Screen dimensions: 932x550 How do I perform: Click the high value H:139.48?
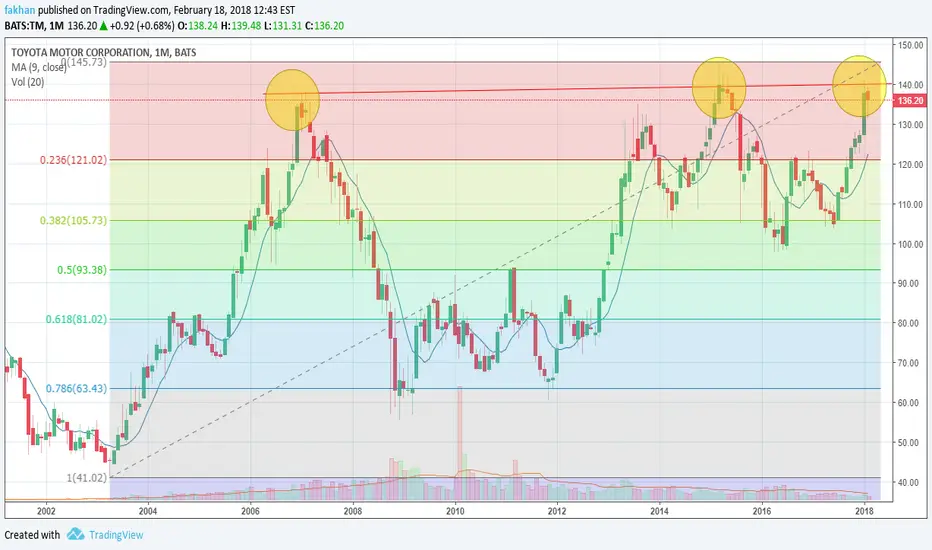click(241, 26)
